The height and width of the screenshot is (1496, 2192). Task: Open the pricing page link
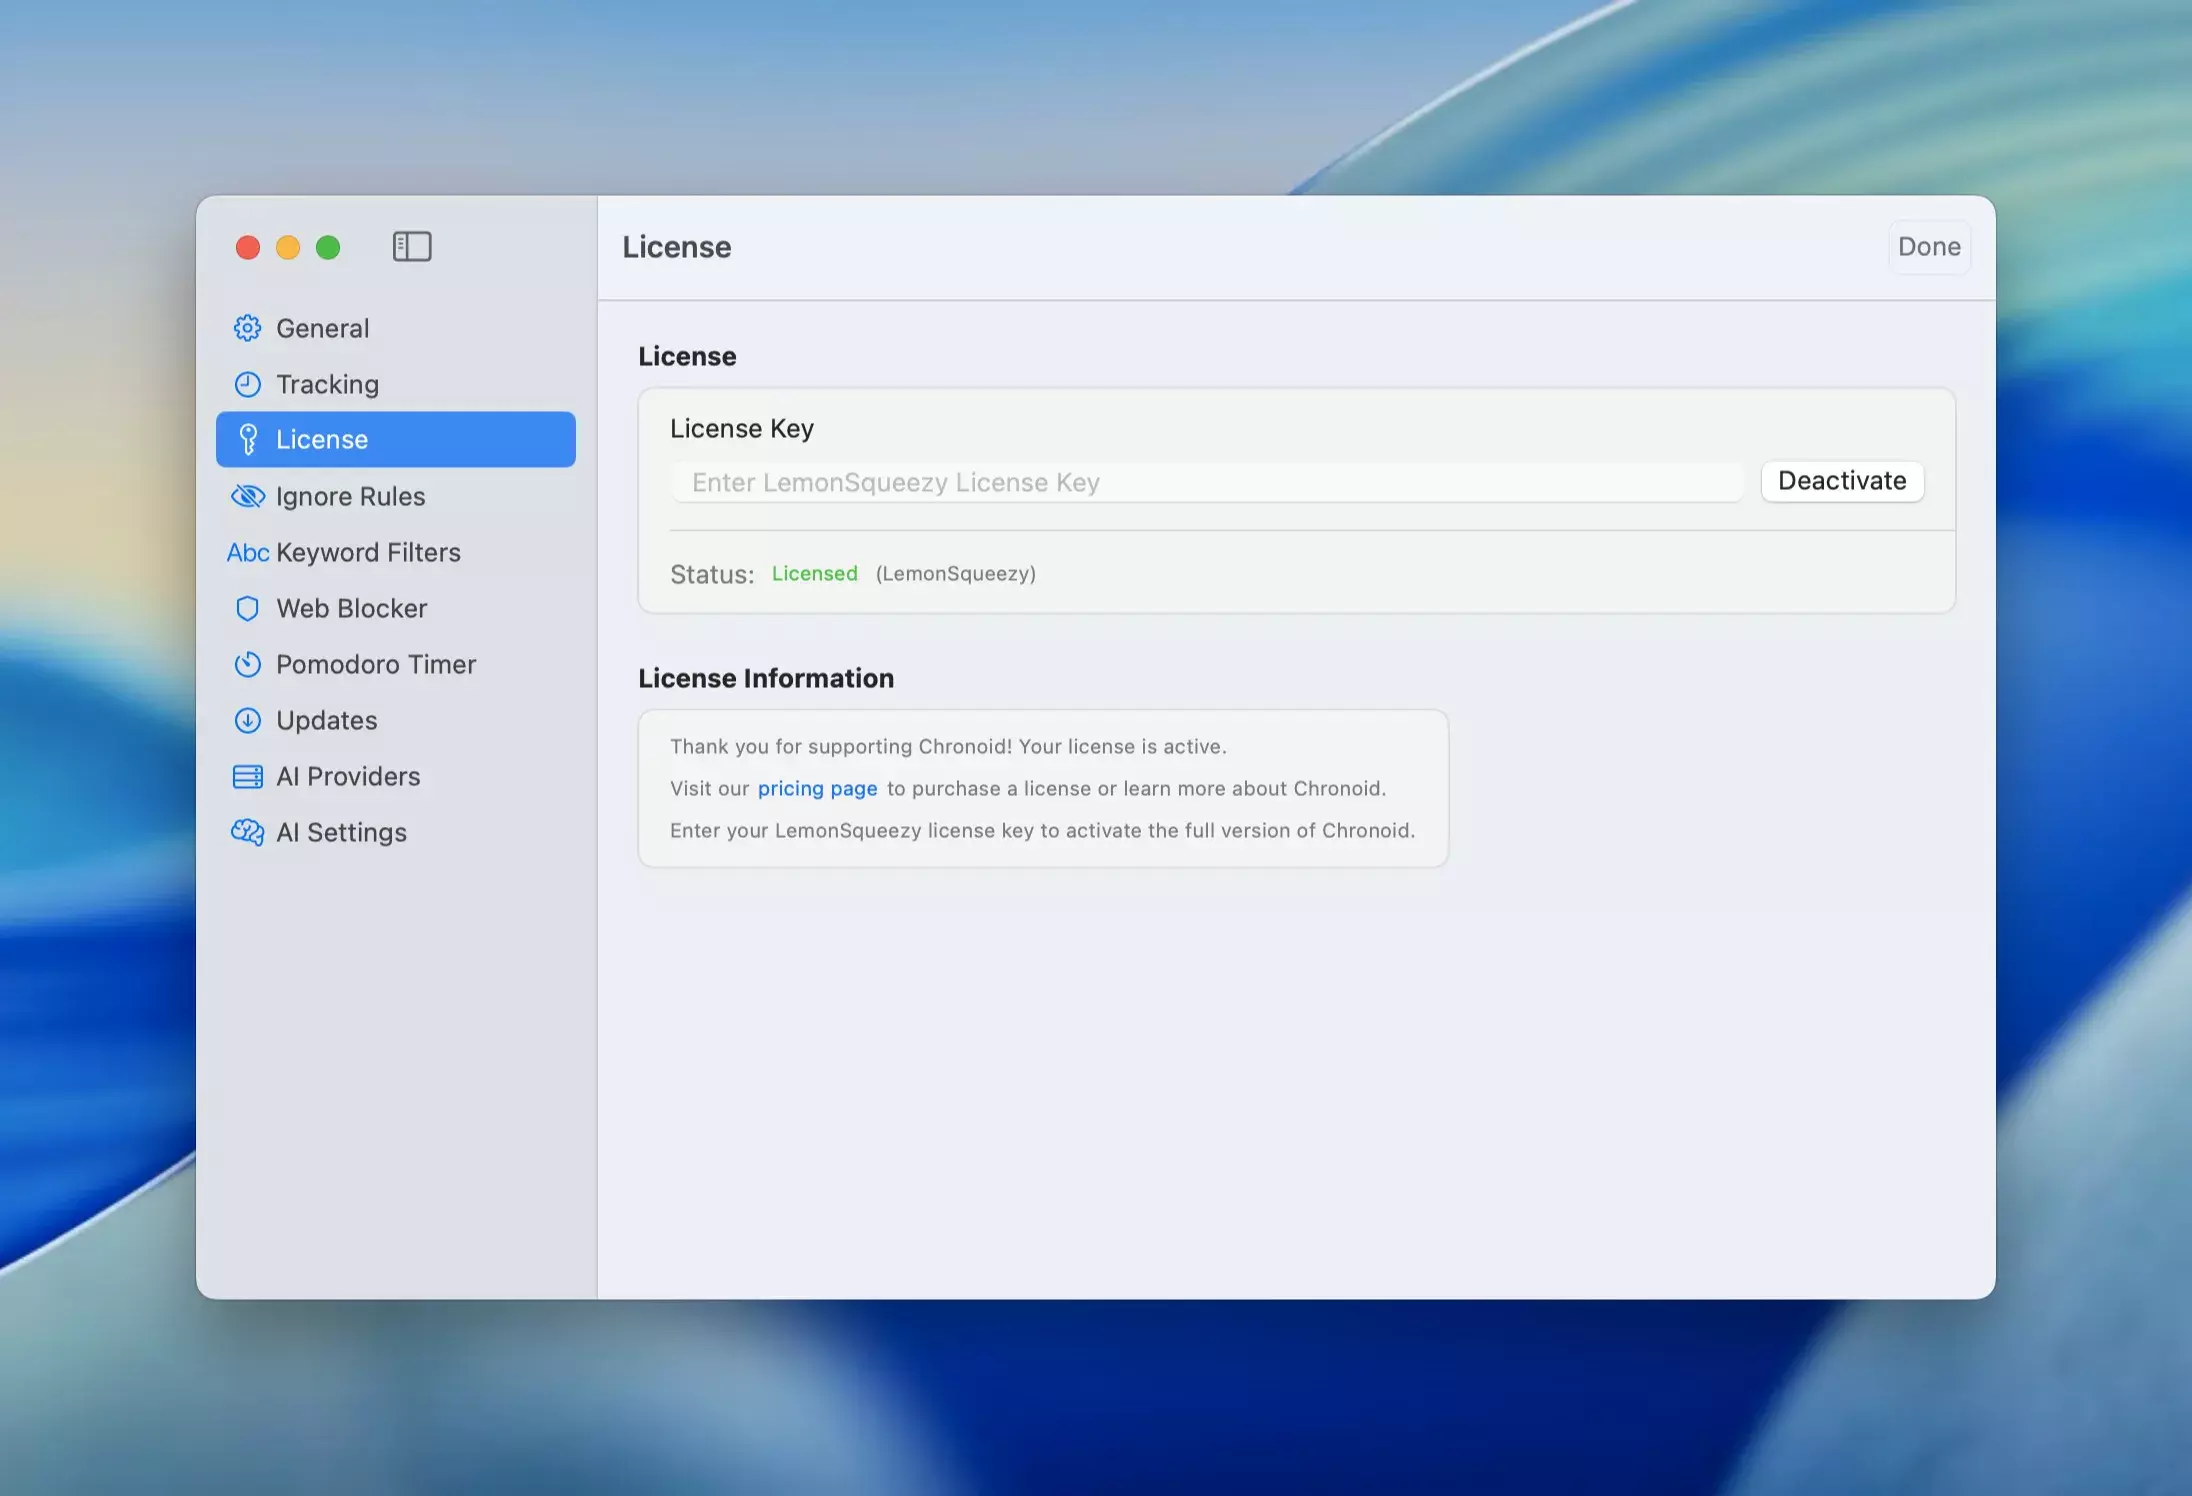817,788
